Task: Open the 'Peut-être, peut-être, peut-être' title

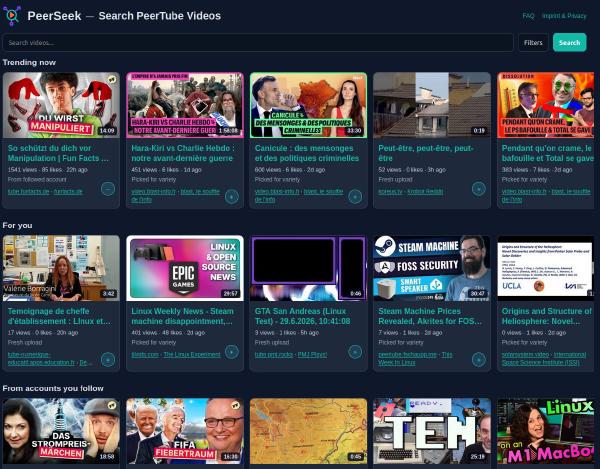Action: pos(426,153)
